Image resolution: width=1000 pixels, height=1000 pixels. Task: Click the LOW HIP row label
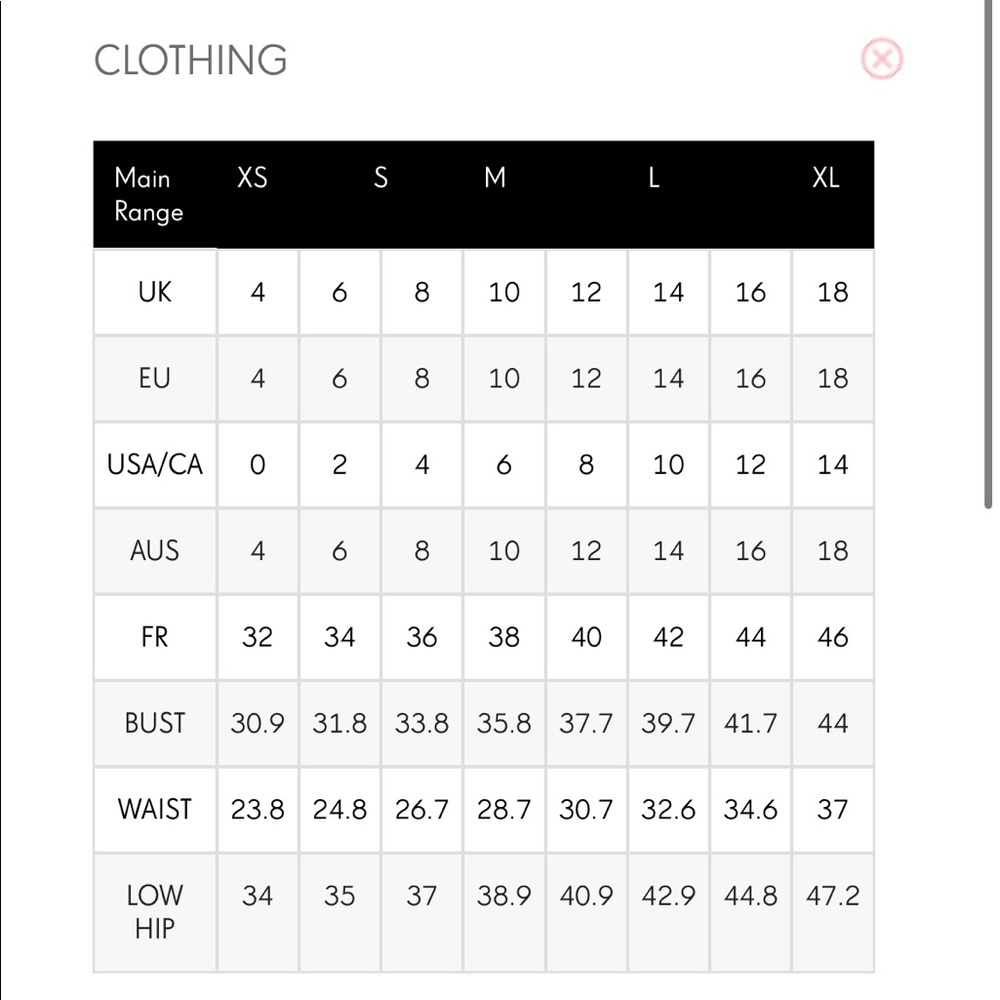tap(155, 913)
